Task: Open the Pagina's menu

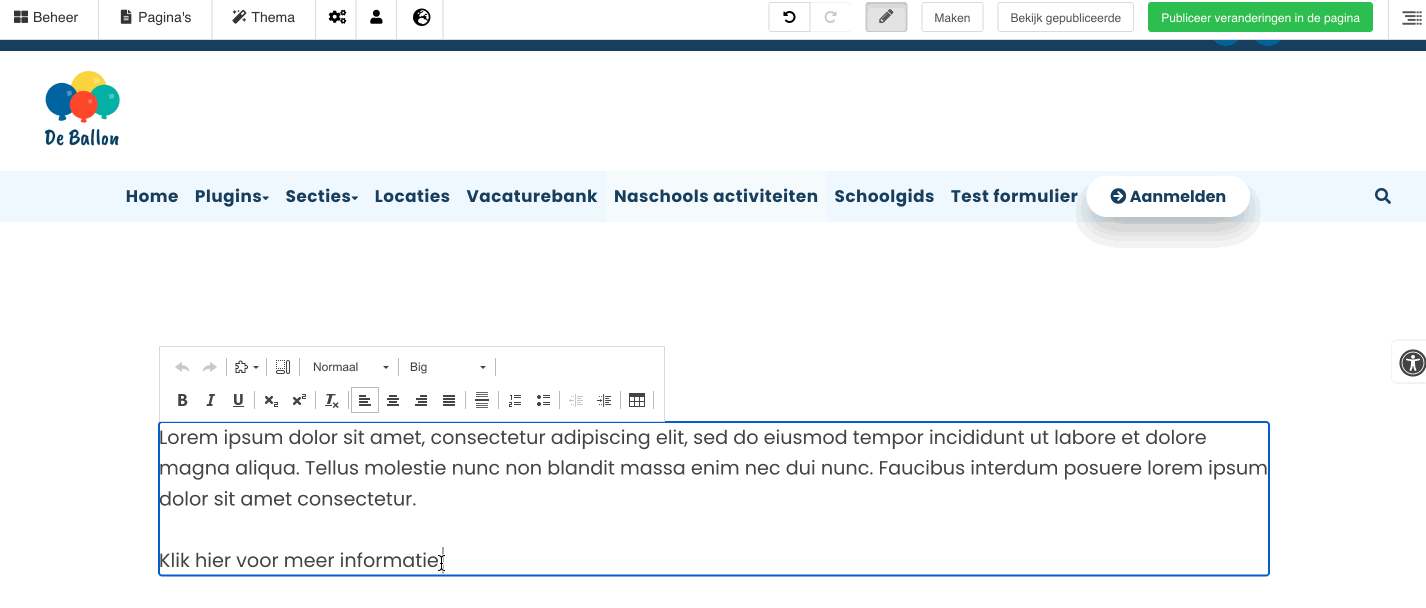Action: pos(155,17)
